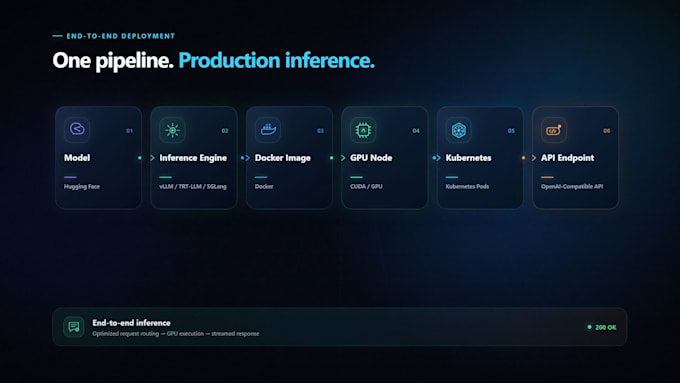Image resolution: width=680 pixels, height=383 pixels.
Task: Click arrow between Model and Inference Engine
Action: click(x=152, y=158)
